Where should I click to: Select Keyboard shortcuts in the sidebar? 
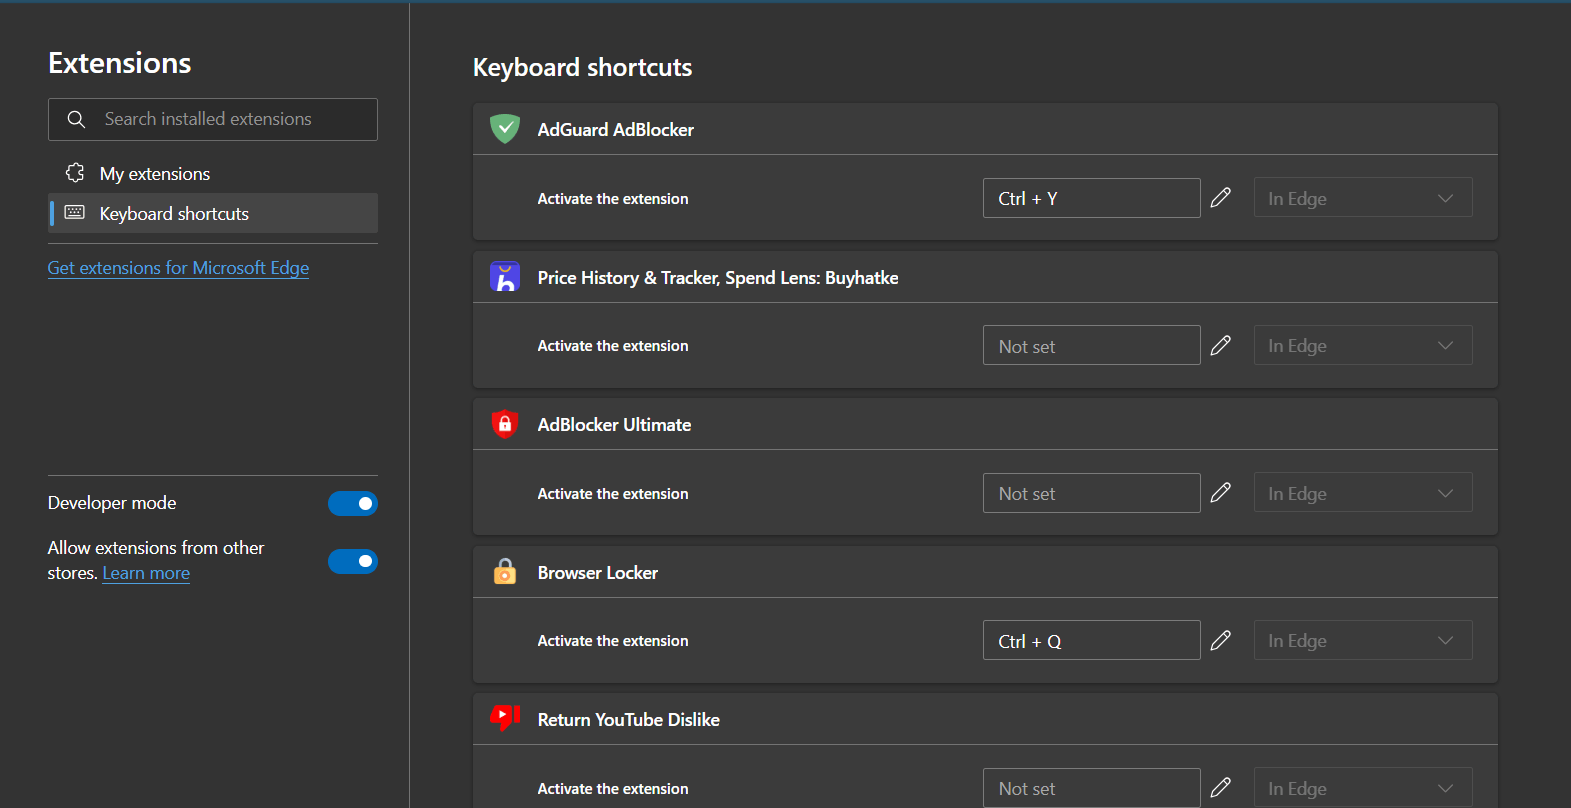(174, 214)
